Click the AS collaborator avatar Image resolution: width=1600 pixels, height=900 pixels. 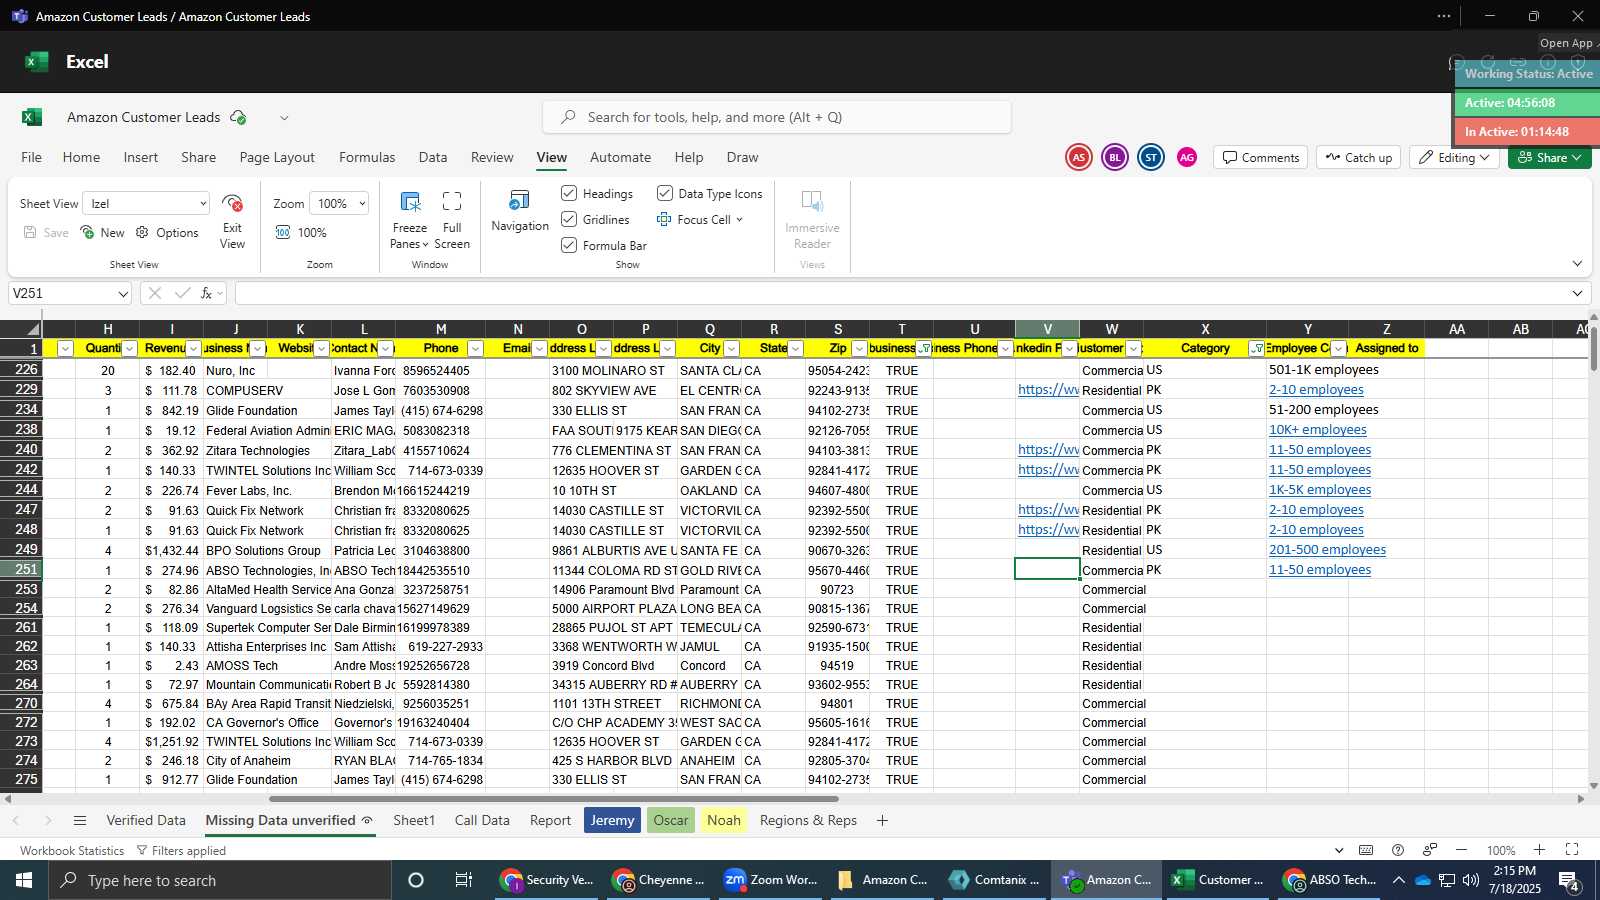1078,157
